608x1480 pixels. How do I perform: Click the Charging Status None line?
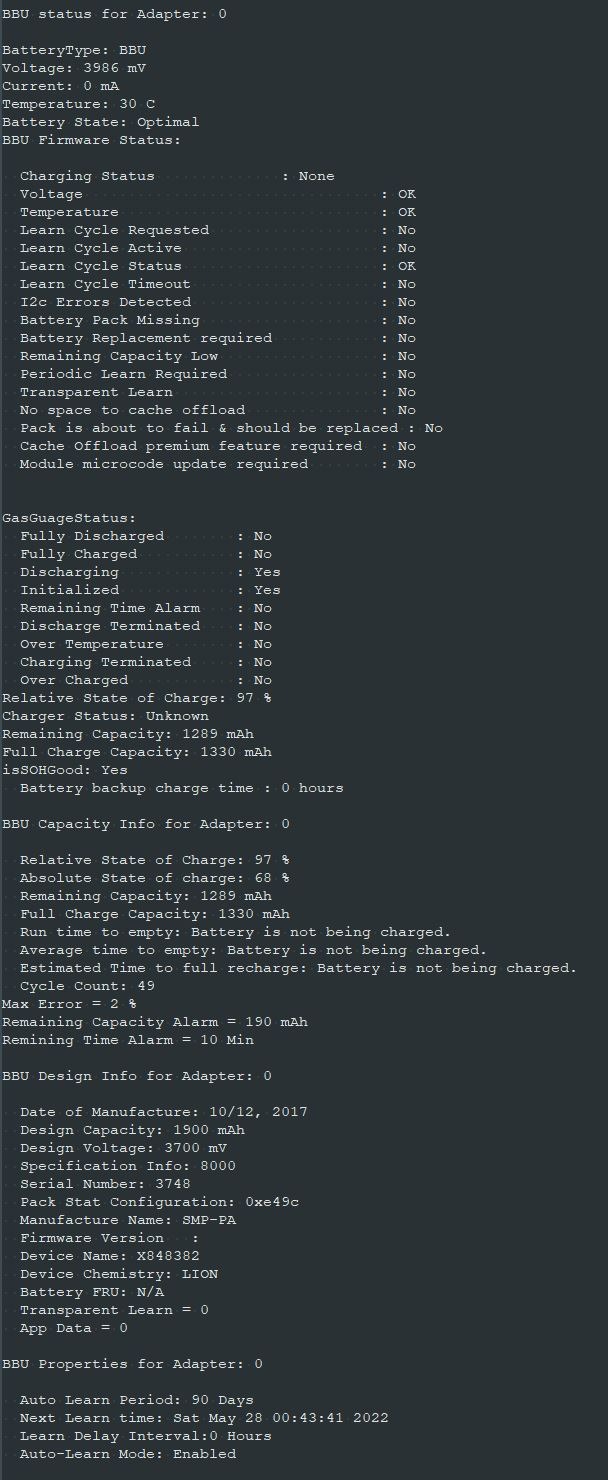[x=177, y=176]
